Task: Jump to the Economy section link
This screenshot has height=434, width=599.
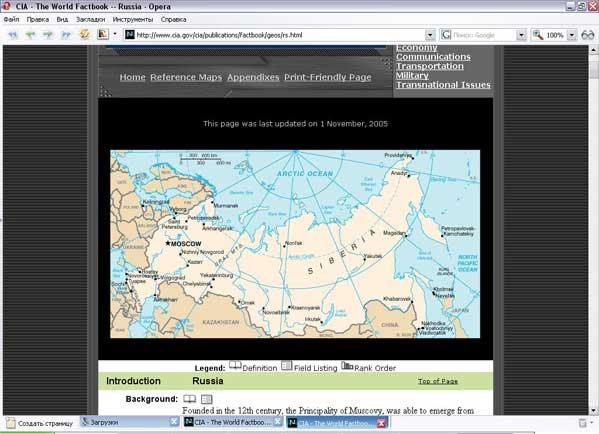Action: pyautogui.click(x=417, y=48)
